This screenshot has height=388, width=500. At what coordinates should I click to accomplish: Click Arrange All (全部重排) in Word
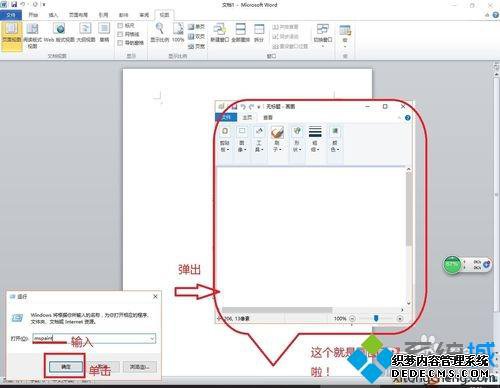[241, 33]
